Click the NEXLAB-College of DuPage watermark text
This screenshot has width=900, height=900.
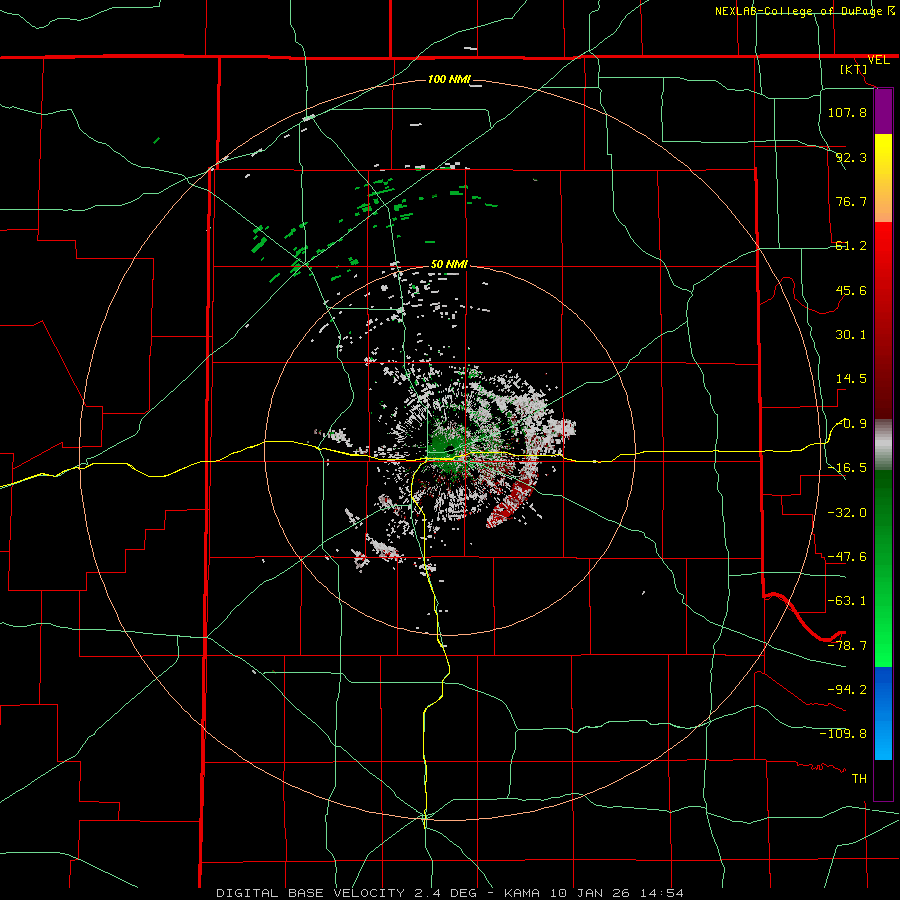point(800,11)
